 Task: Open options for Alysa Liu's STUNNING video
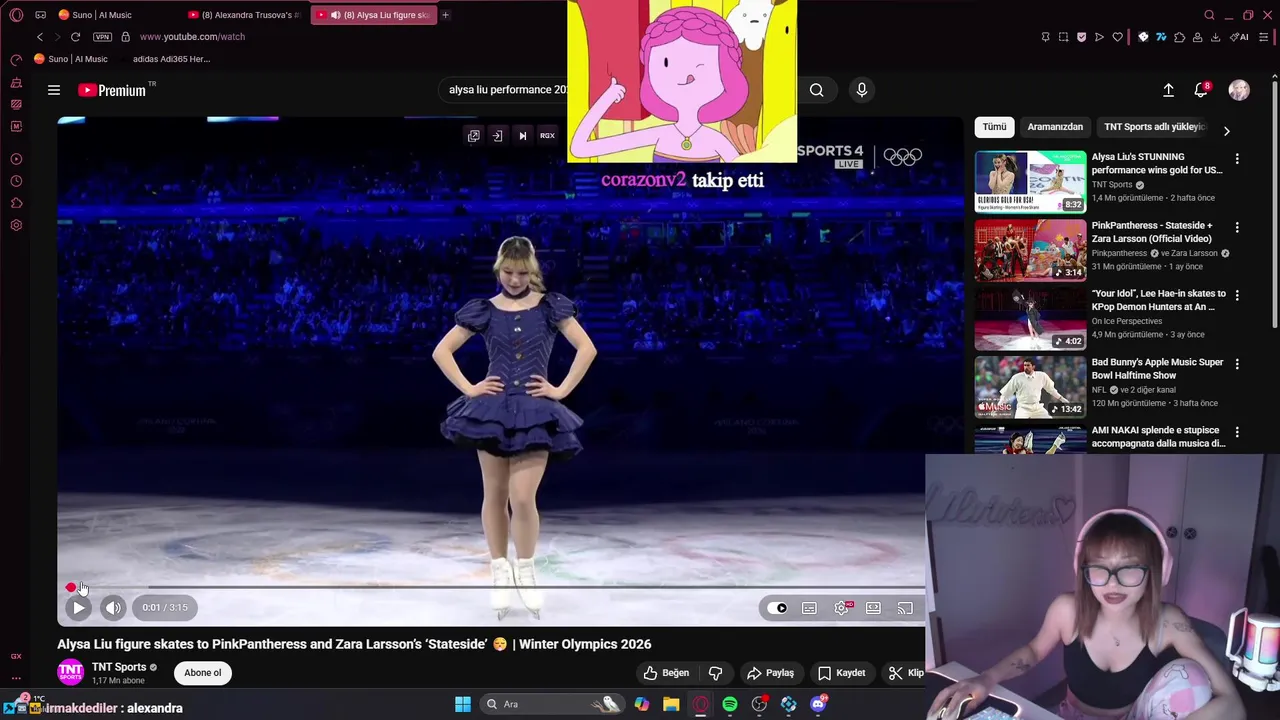(x=1237, y=159)
